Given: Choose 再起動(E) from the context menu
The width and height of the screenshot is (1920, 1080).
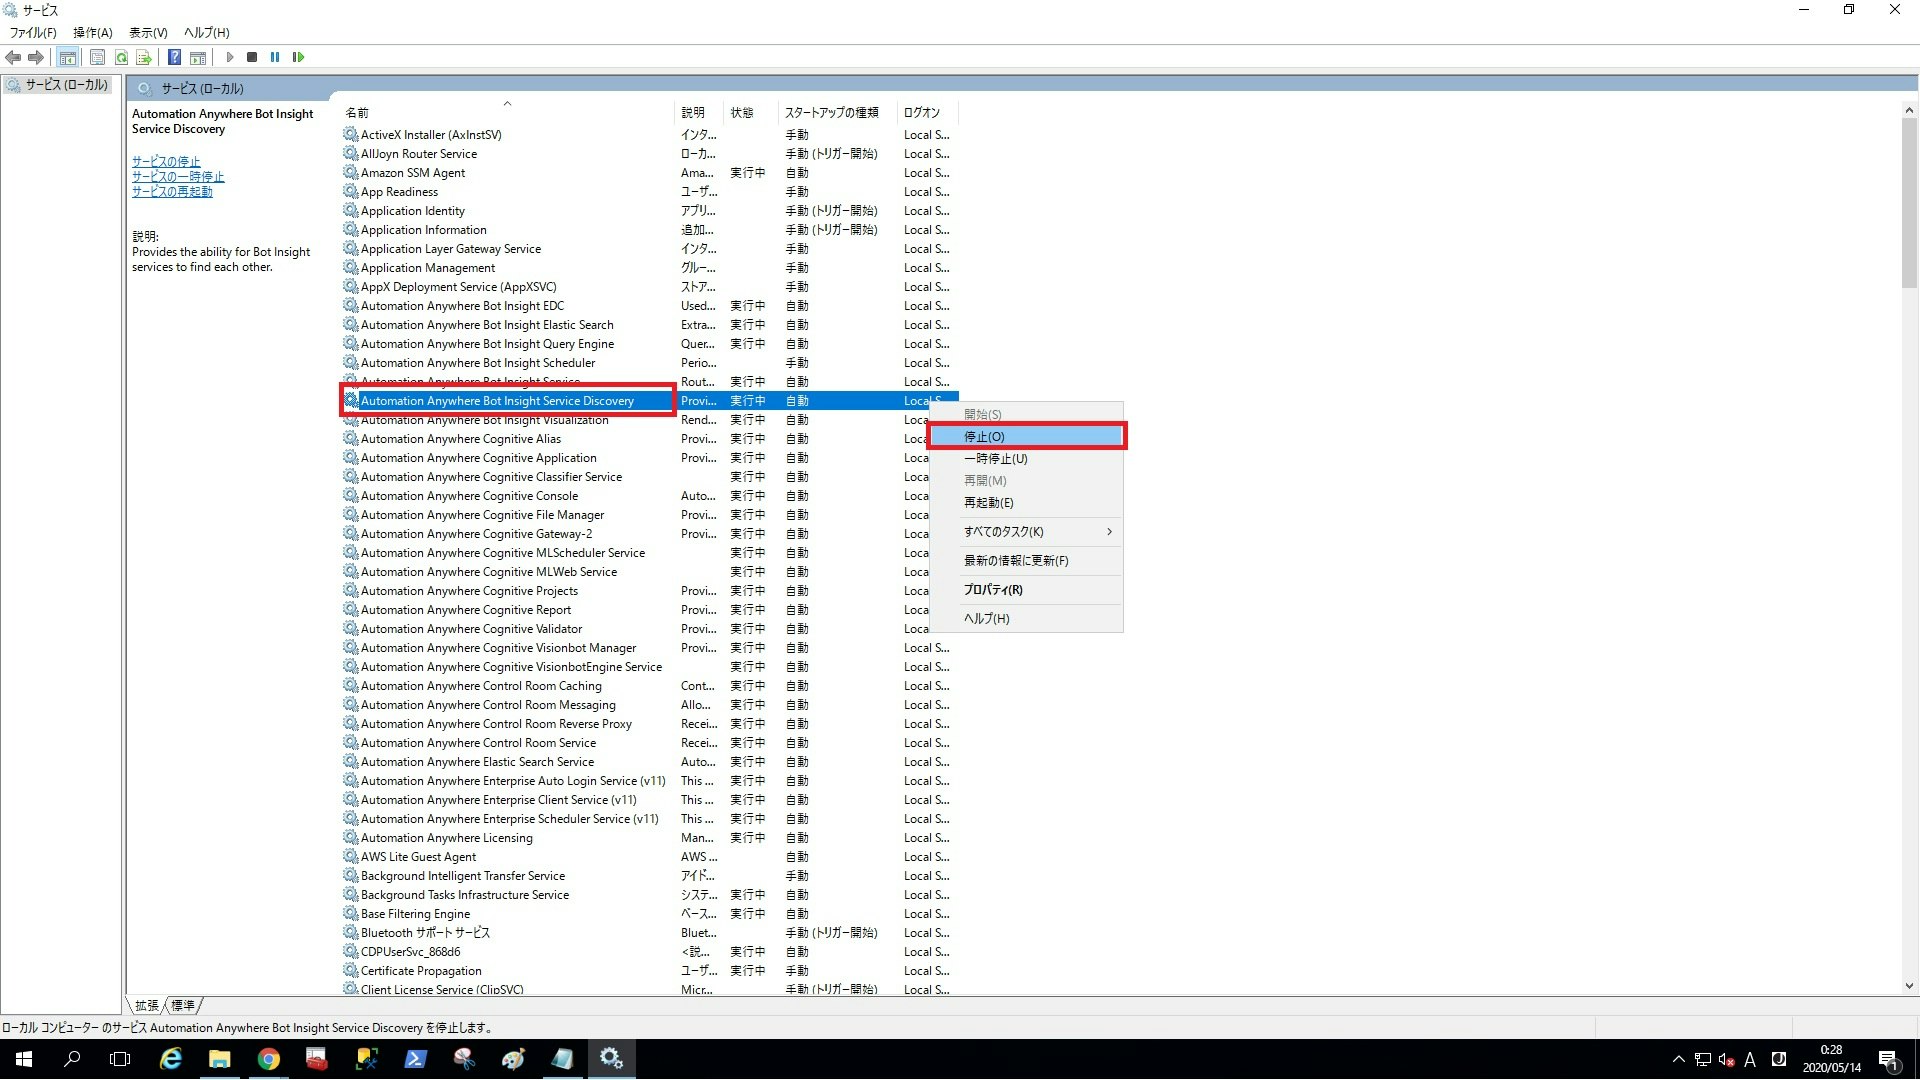Looking at the screenshot, I should click(x=988, y=503).
